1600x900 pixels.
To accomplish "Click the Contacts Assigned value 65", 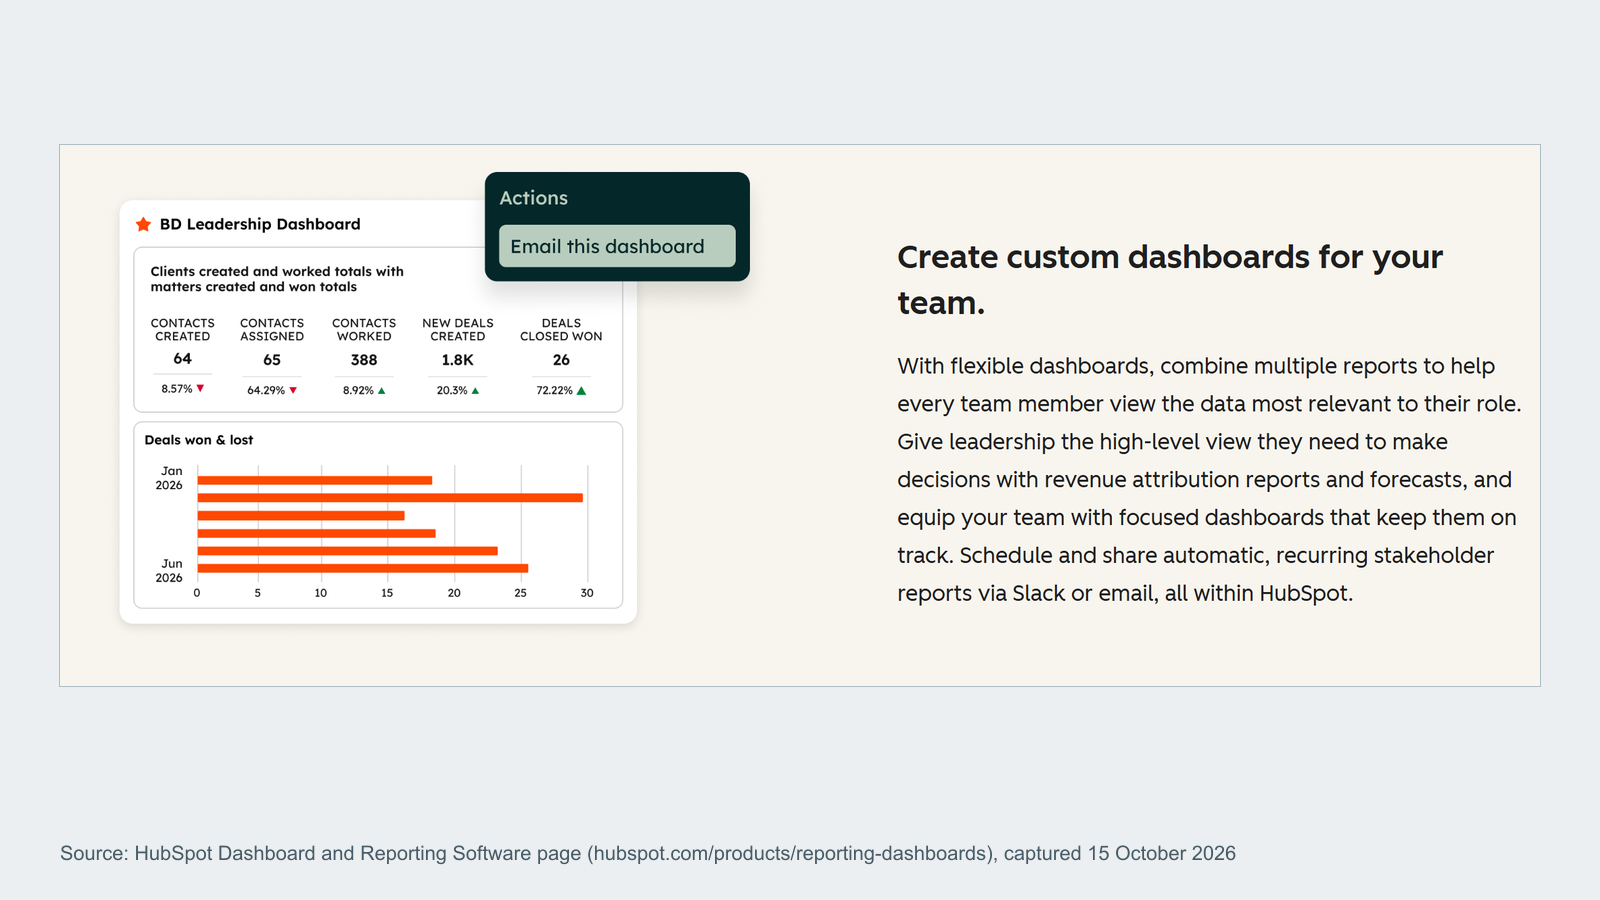I will coord(272,360).
